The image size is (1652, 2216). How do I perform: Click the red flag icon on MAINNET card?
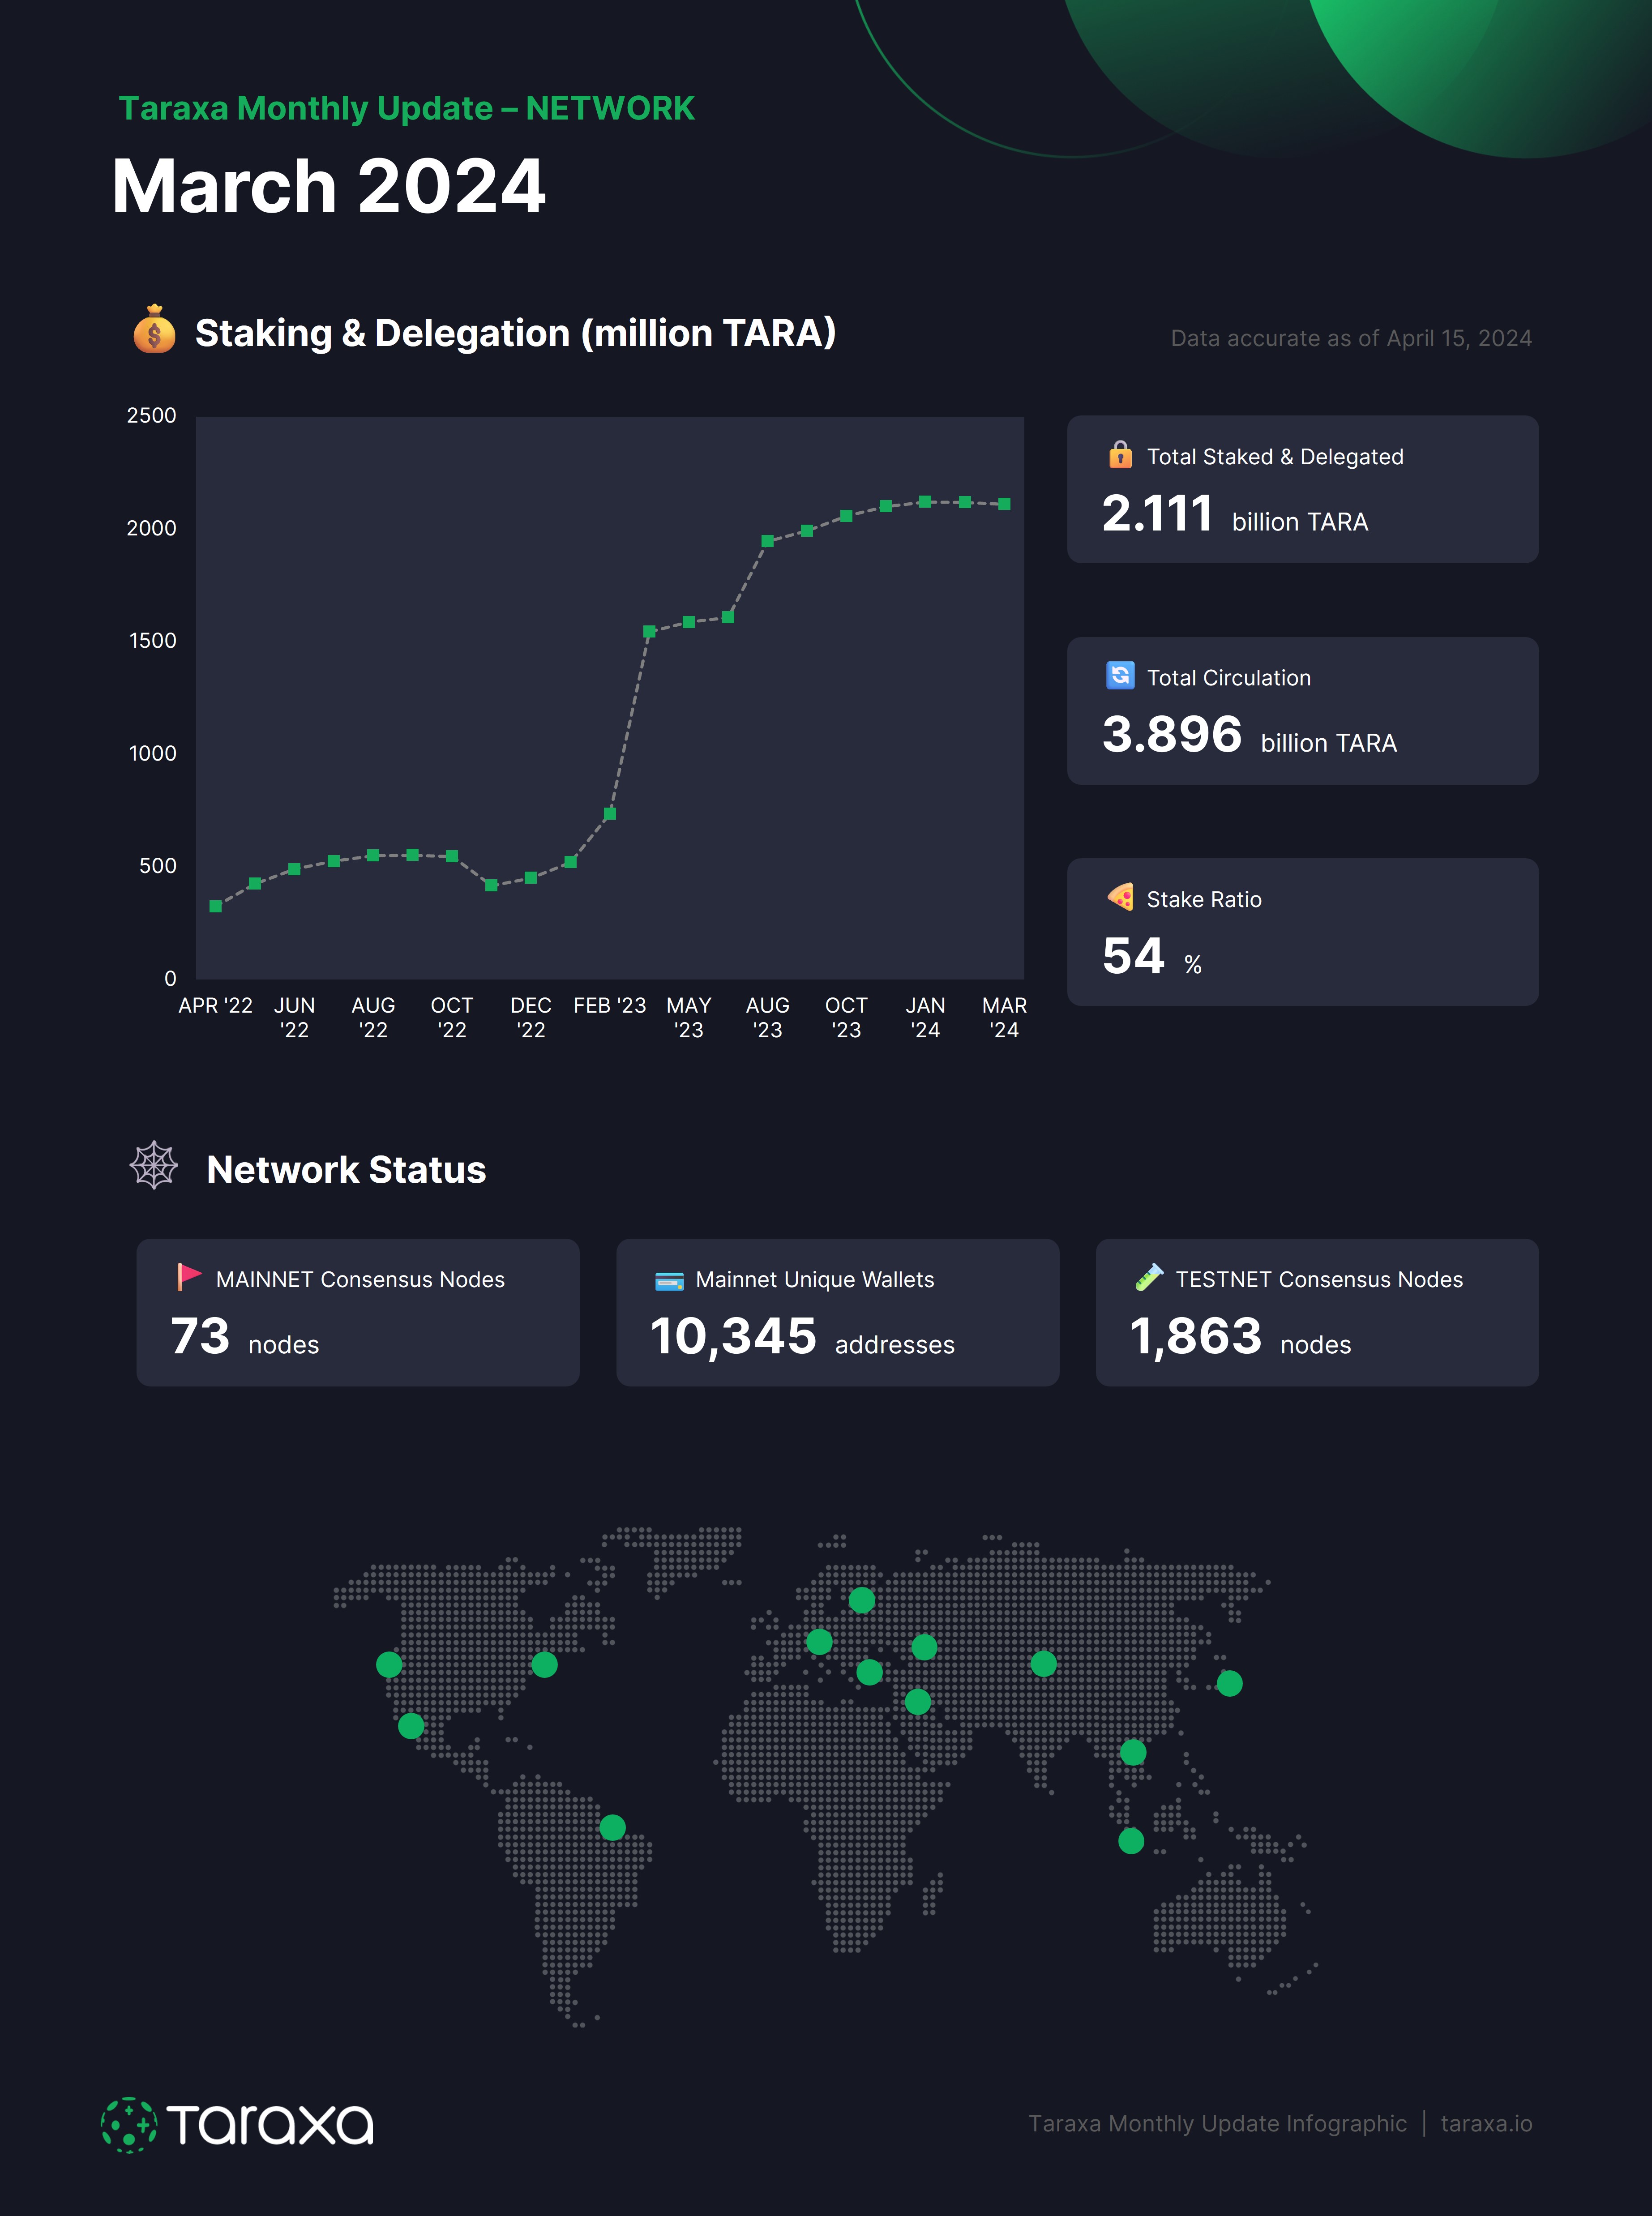[x=189, y=1277]
